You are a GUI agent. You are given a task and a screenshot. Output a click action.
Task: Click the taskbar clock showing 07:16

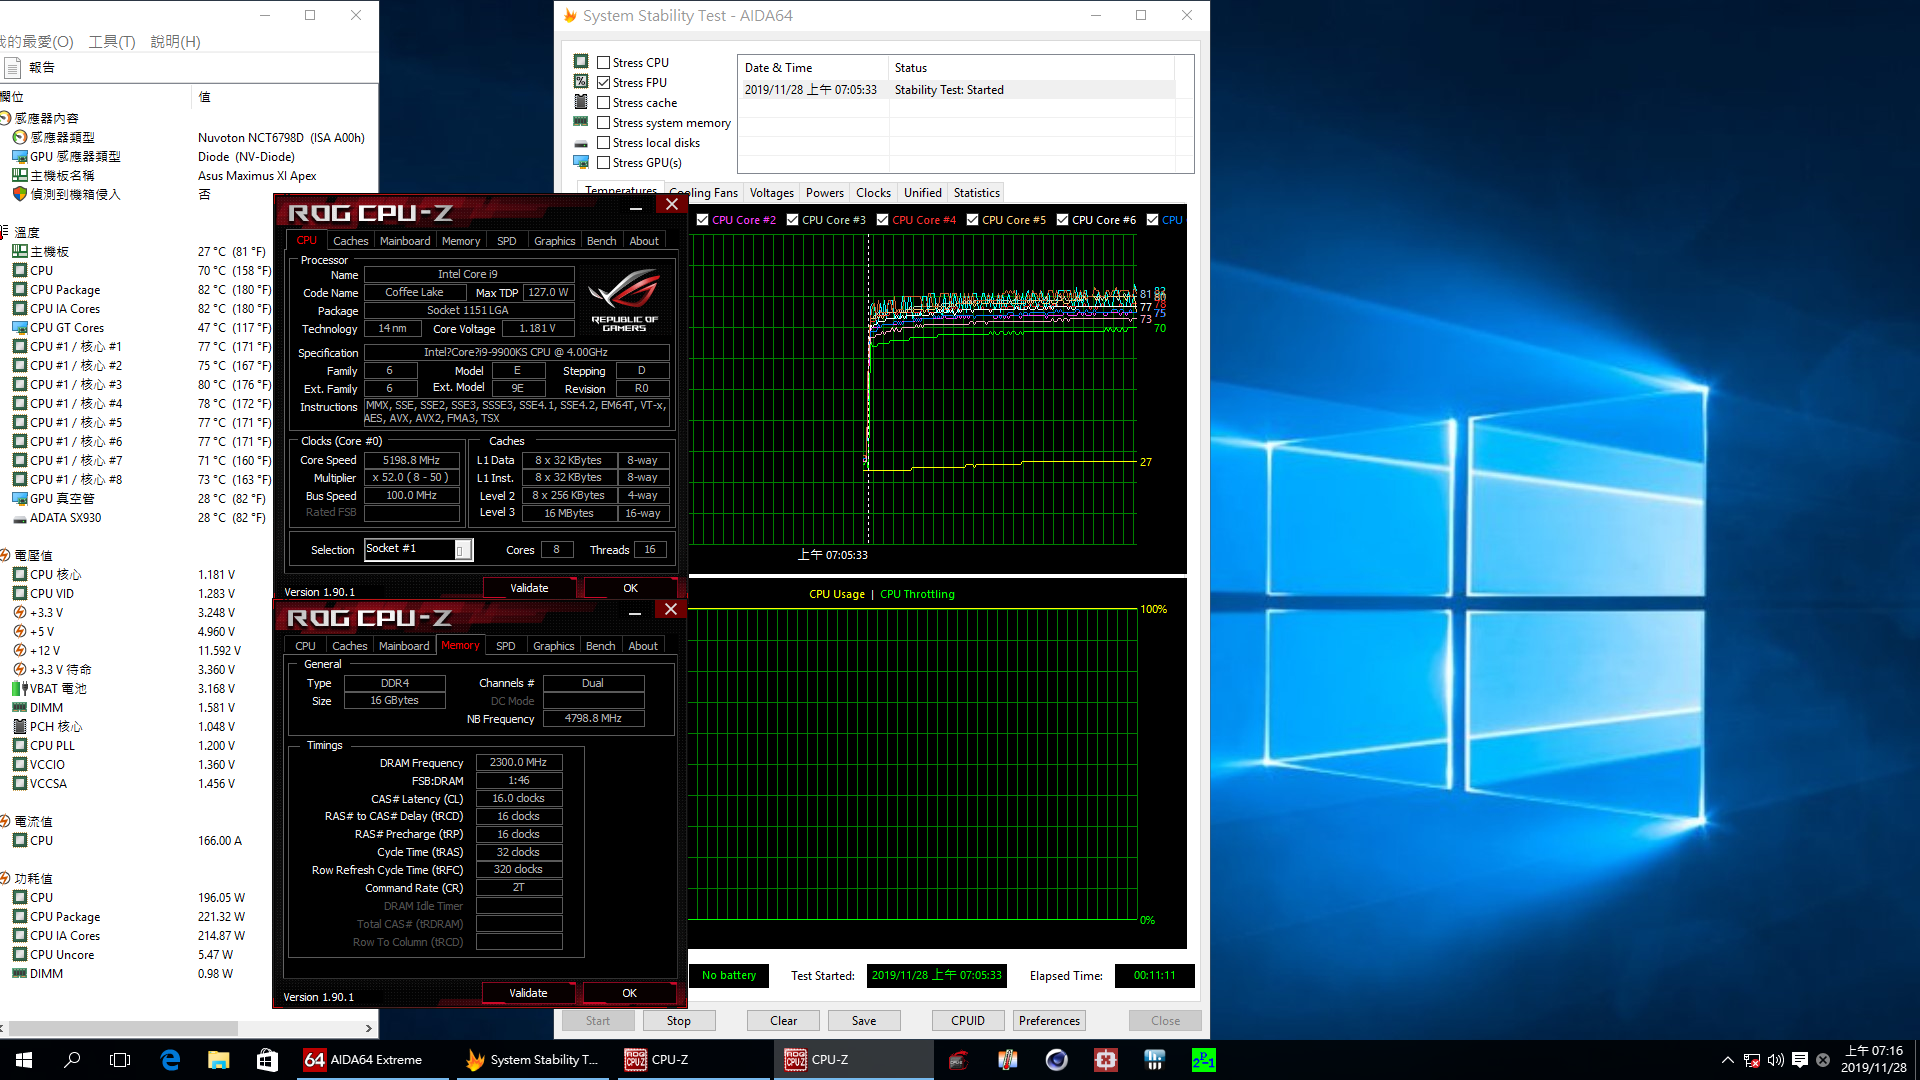1874,1060
